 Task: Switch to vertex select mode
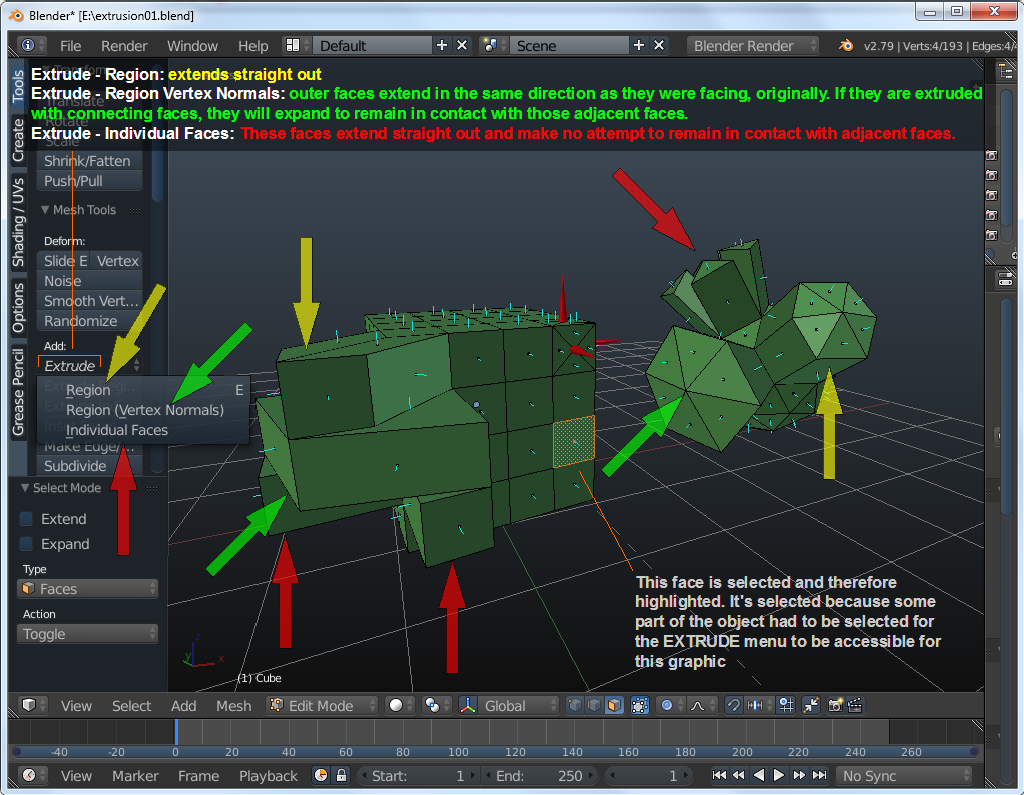pos(575,705)
